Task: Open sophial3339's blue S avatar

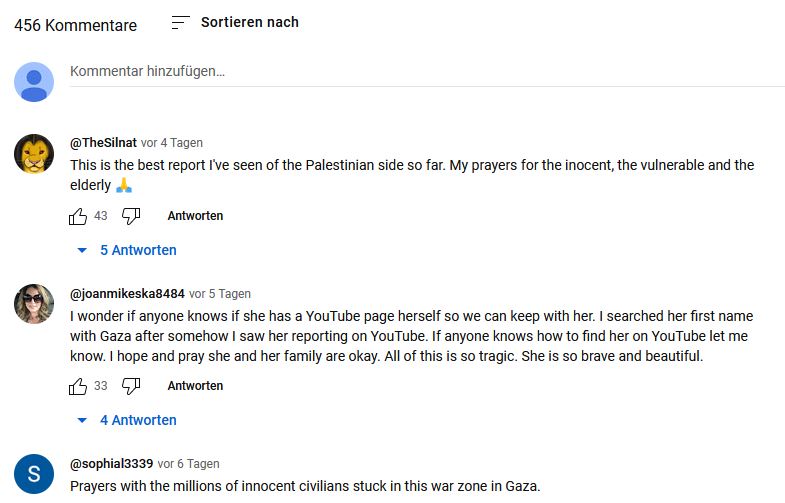Action: 34,474
